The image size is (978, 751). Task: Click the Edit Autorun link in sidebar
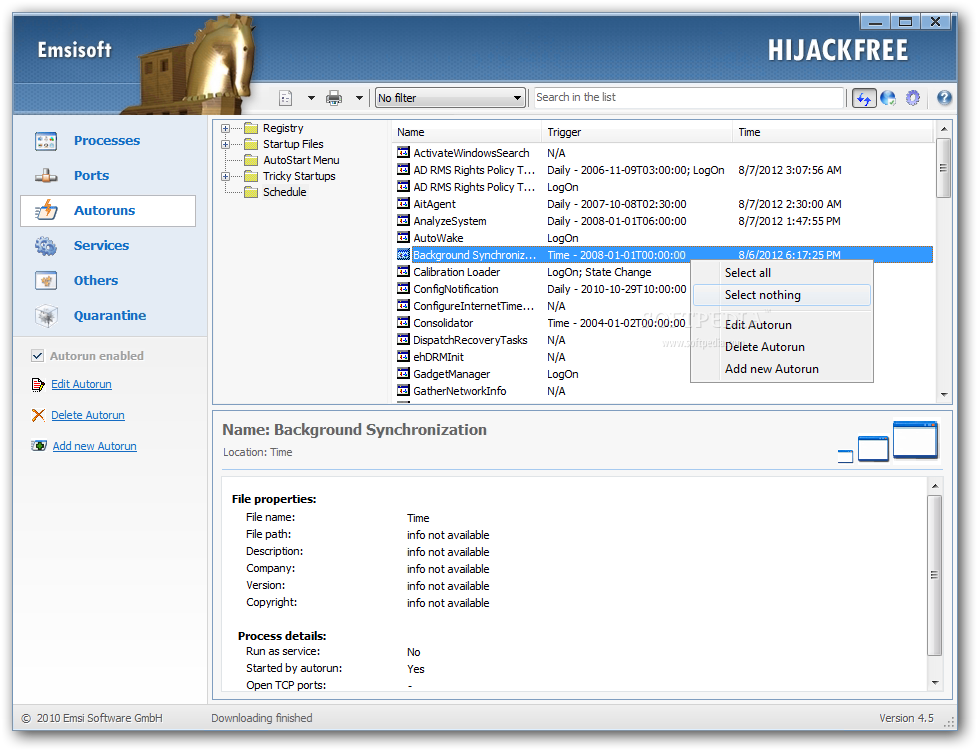click(81, 384)
